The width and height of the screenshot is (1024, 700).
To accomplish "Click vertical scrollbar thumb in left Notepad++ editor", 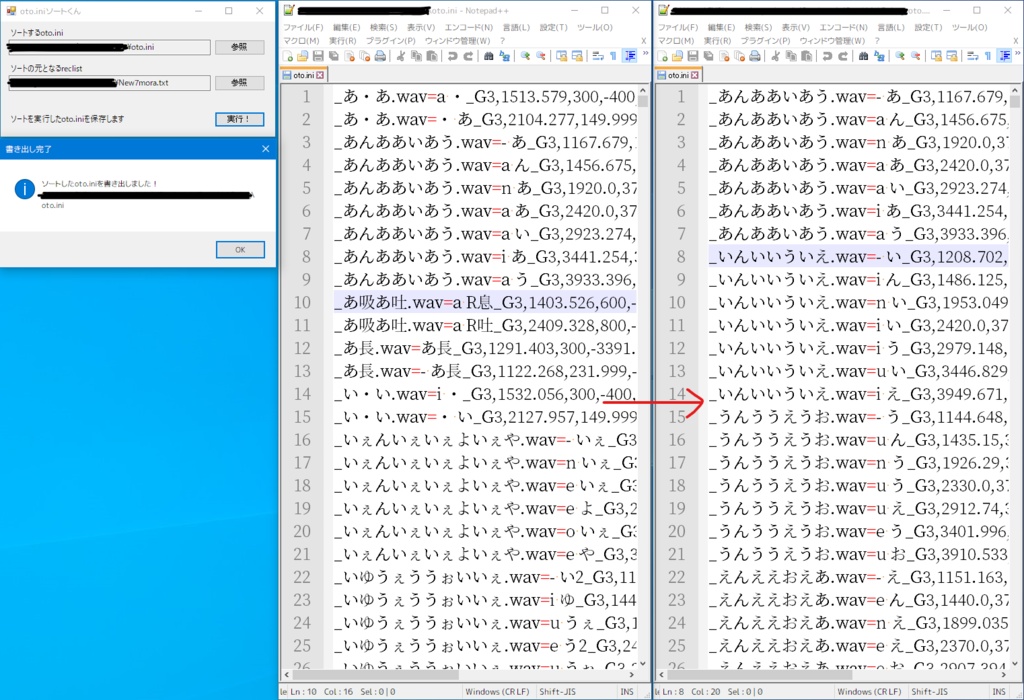I will point(643,102).
